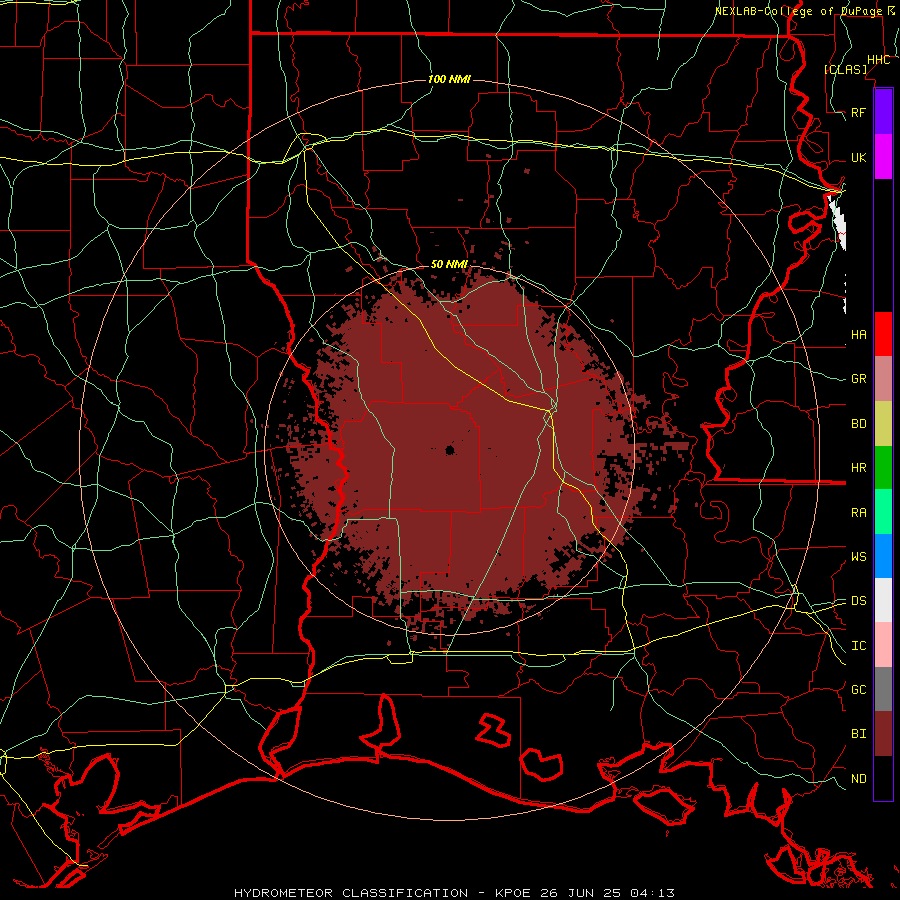Click the 'WS' legend label
900x900 pixels.
click(859, 556)
